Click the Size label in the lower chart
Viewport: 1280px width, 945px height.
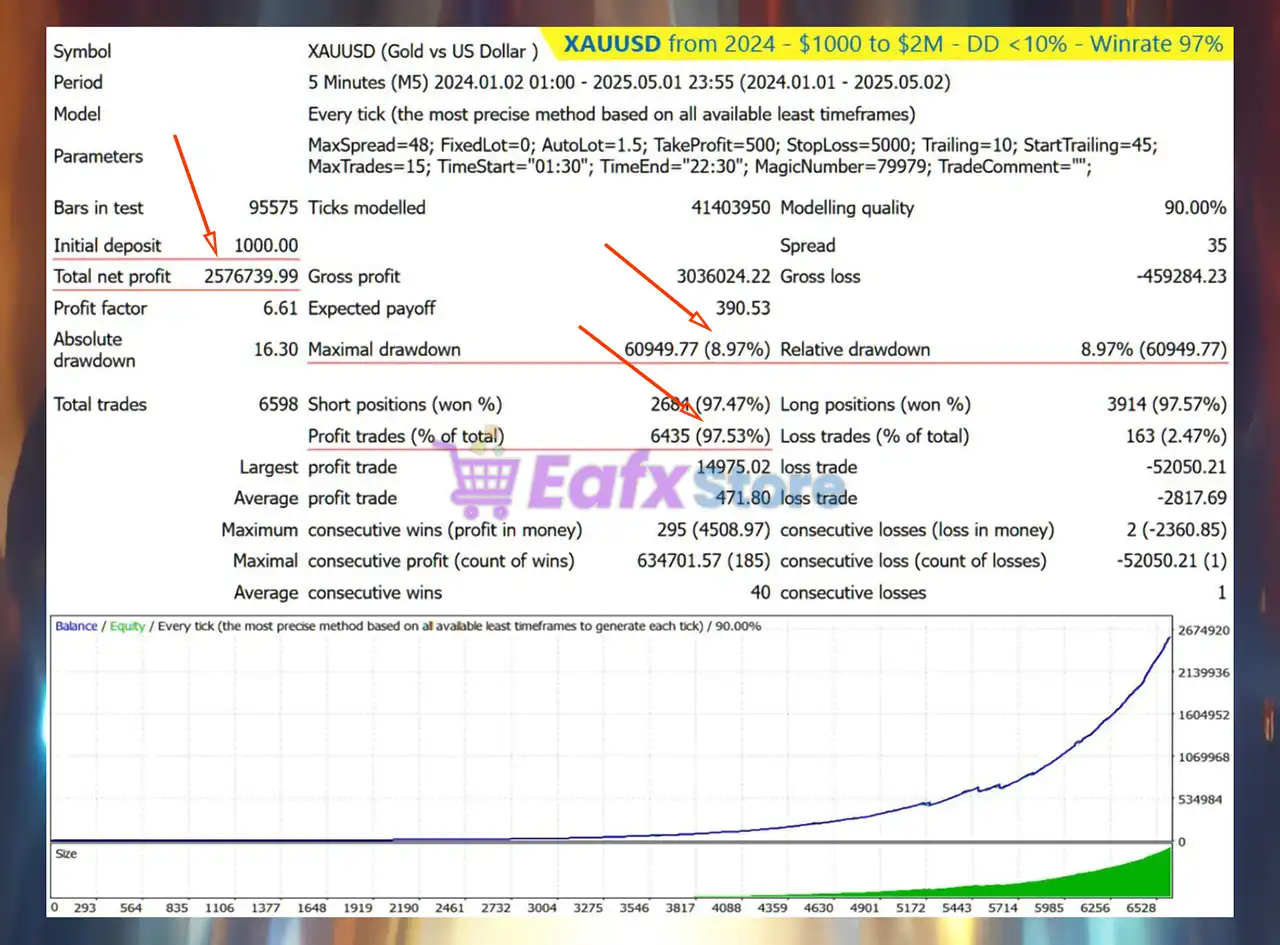click(66, 854)
